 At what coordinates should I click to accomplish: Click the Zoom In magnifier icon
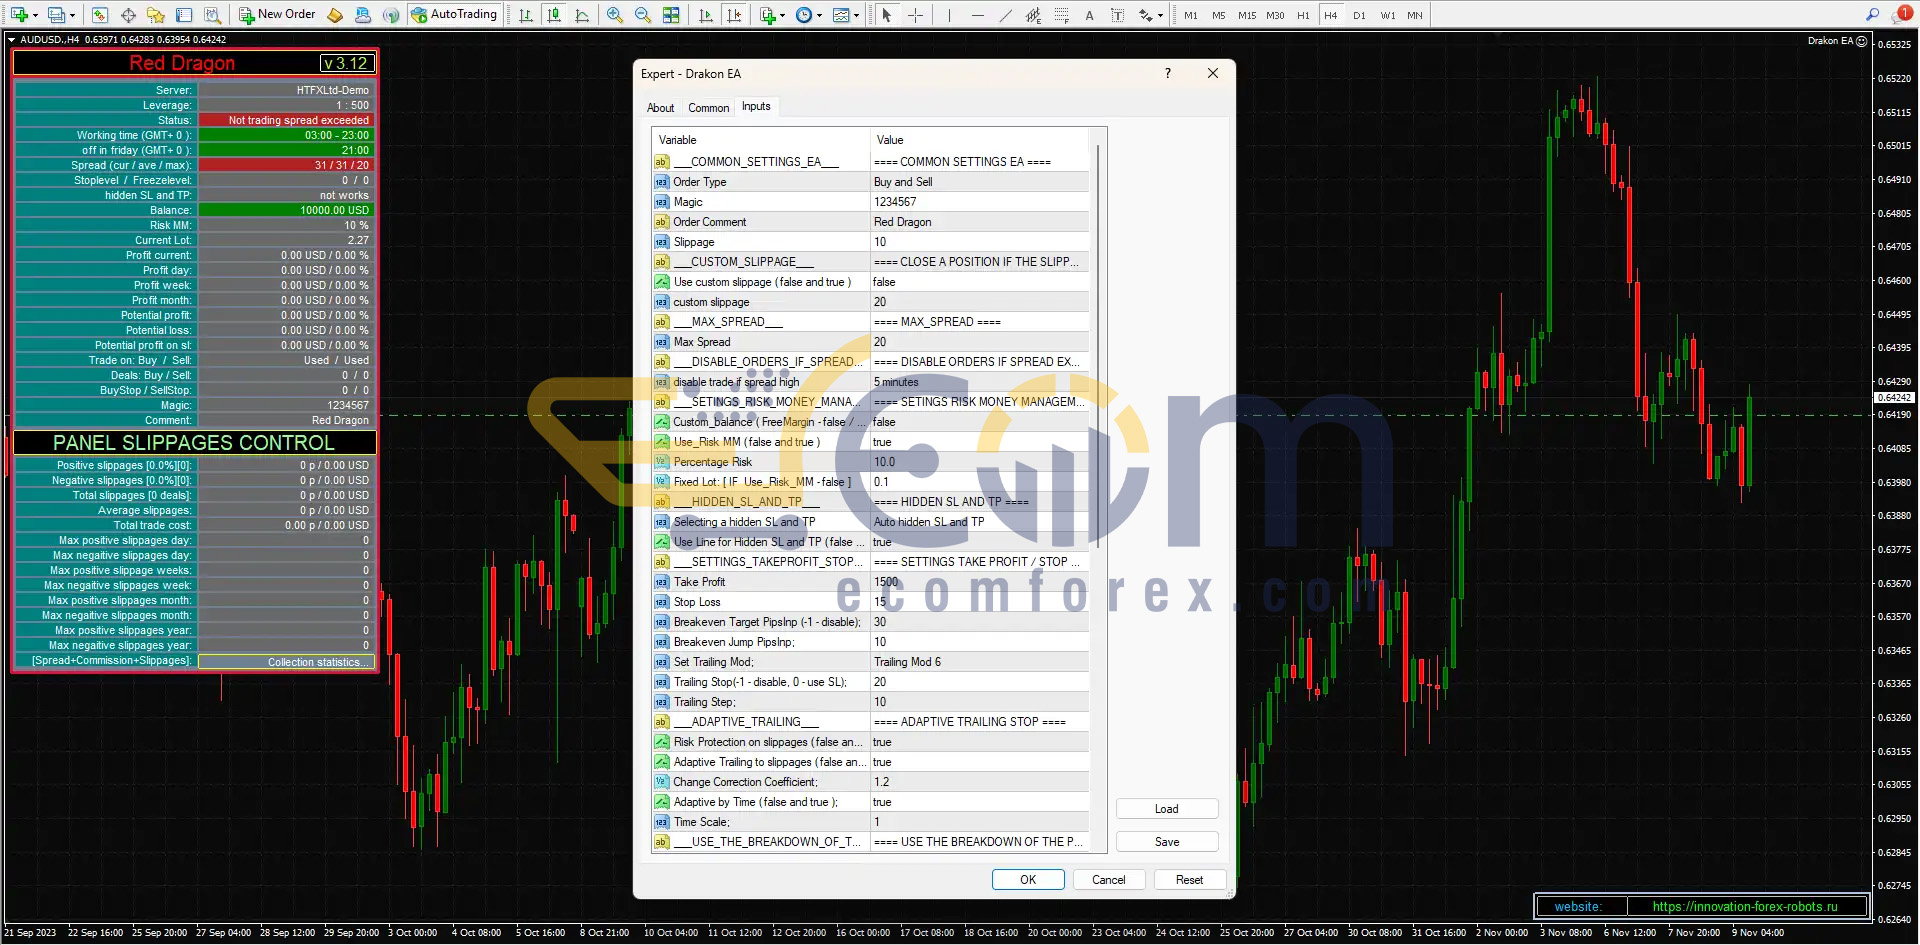(x=614, y=15)
